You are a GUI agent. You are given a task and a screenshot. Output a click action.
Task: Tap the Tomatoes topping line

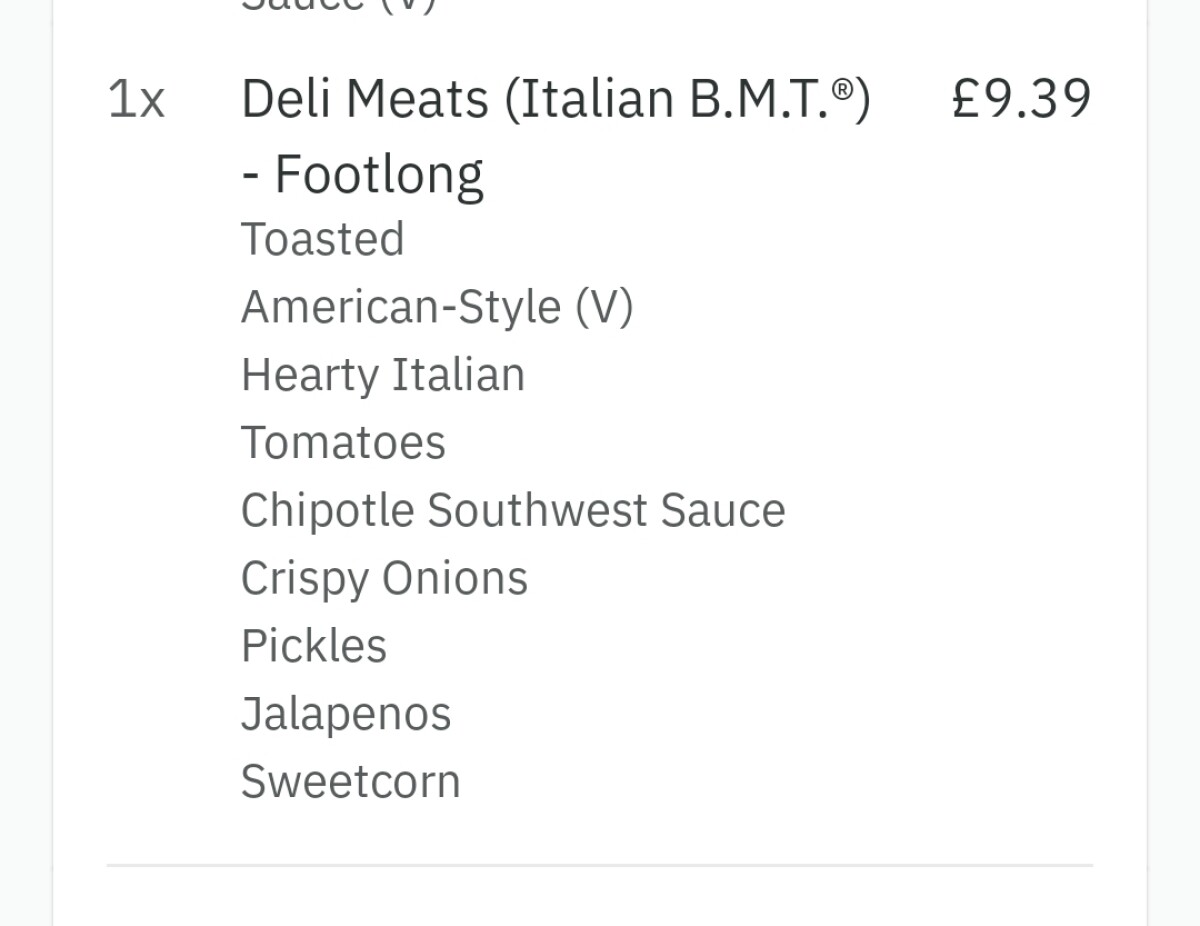click(x=343, y=443)
